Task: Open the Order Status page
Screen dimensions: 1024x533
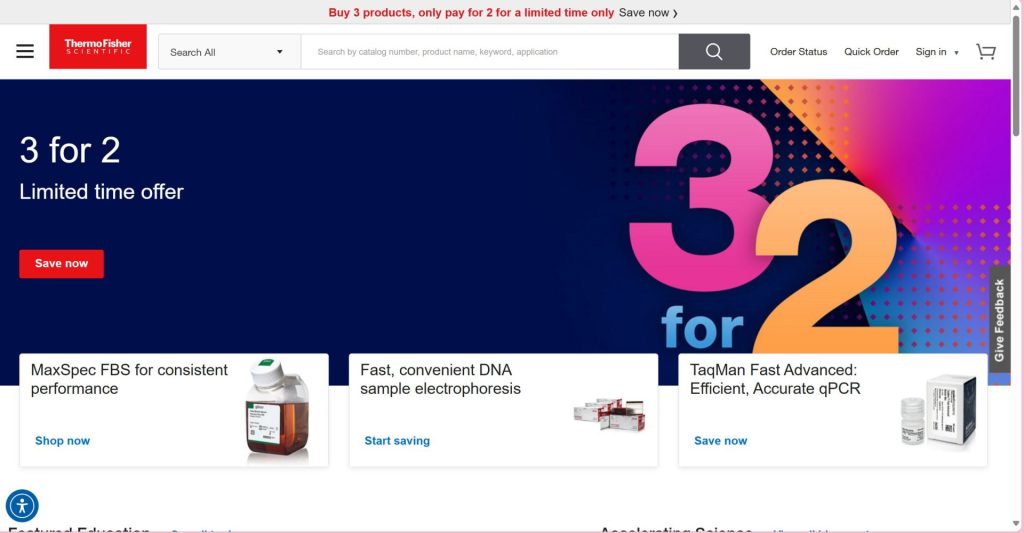Action: [x=798, y=52]
